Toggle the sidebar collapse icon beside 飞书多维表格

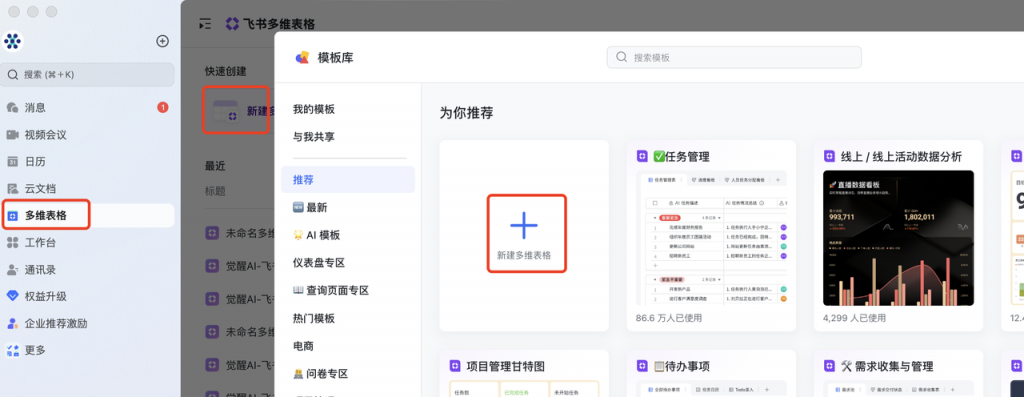205,24
